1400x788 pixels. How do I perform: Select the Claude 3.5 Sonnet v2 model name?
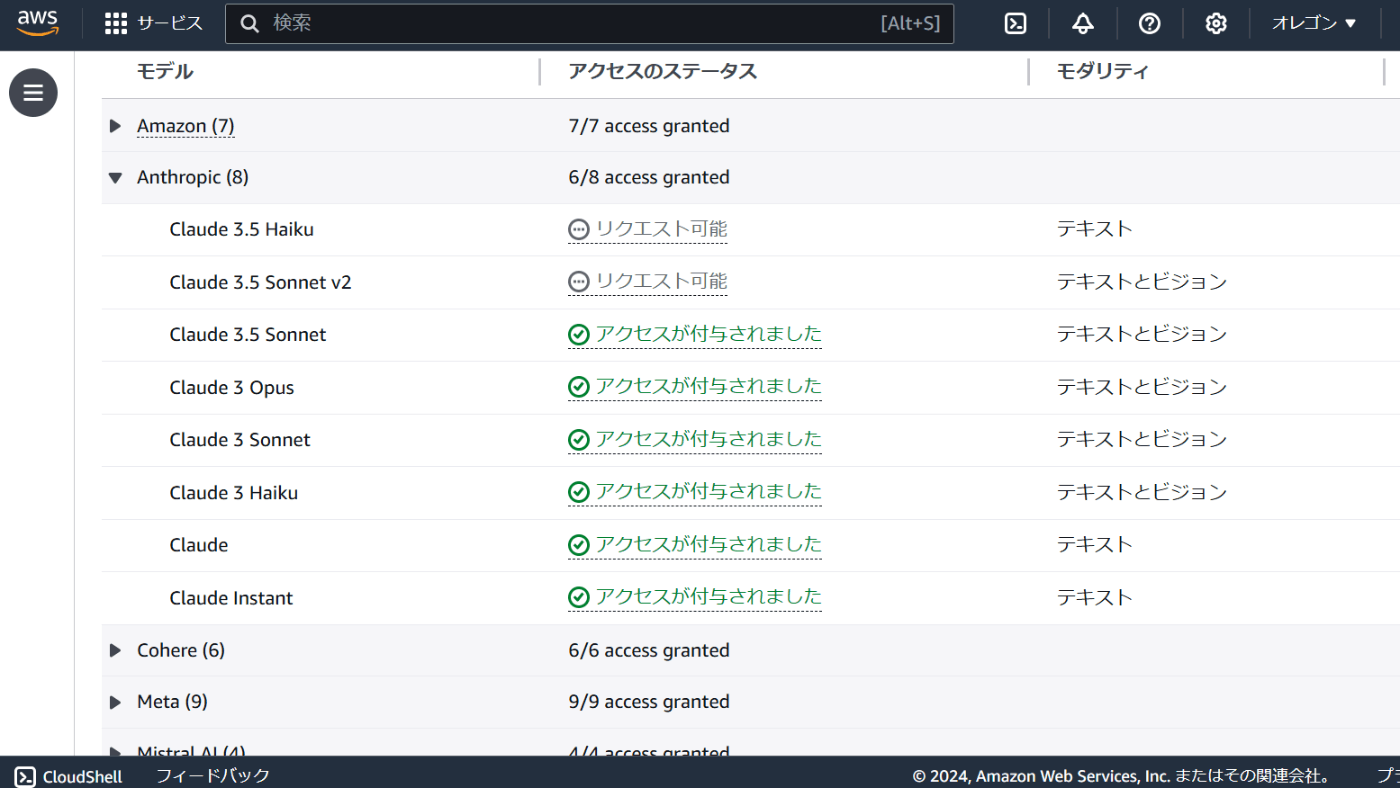pos(261,282)
